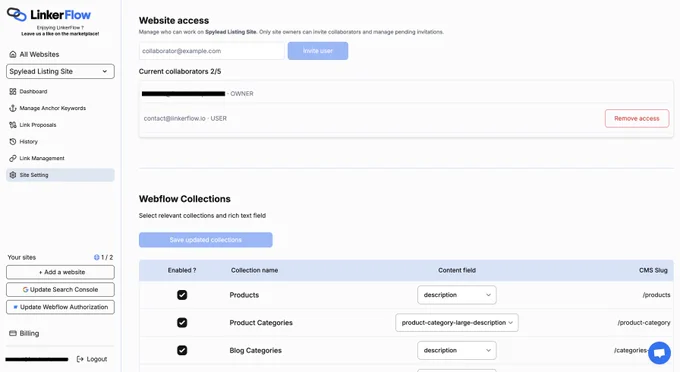Click the Billing card icon
The width and height of the screenshot is (680, 372).
tap(13, 333)
